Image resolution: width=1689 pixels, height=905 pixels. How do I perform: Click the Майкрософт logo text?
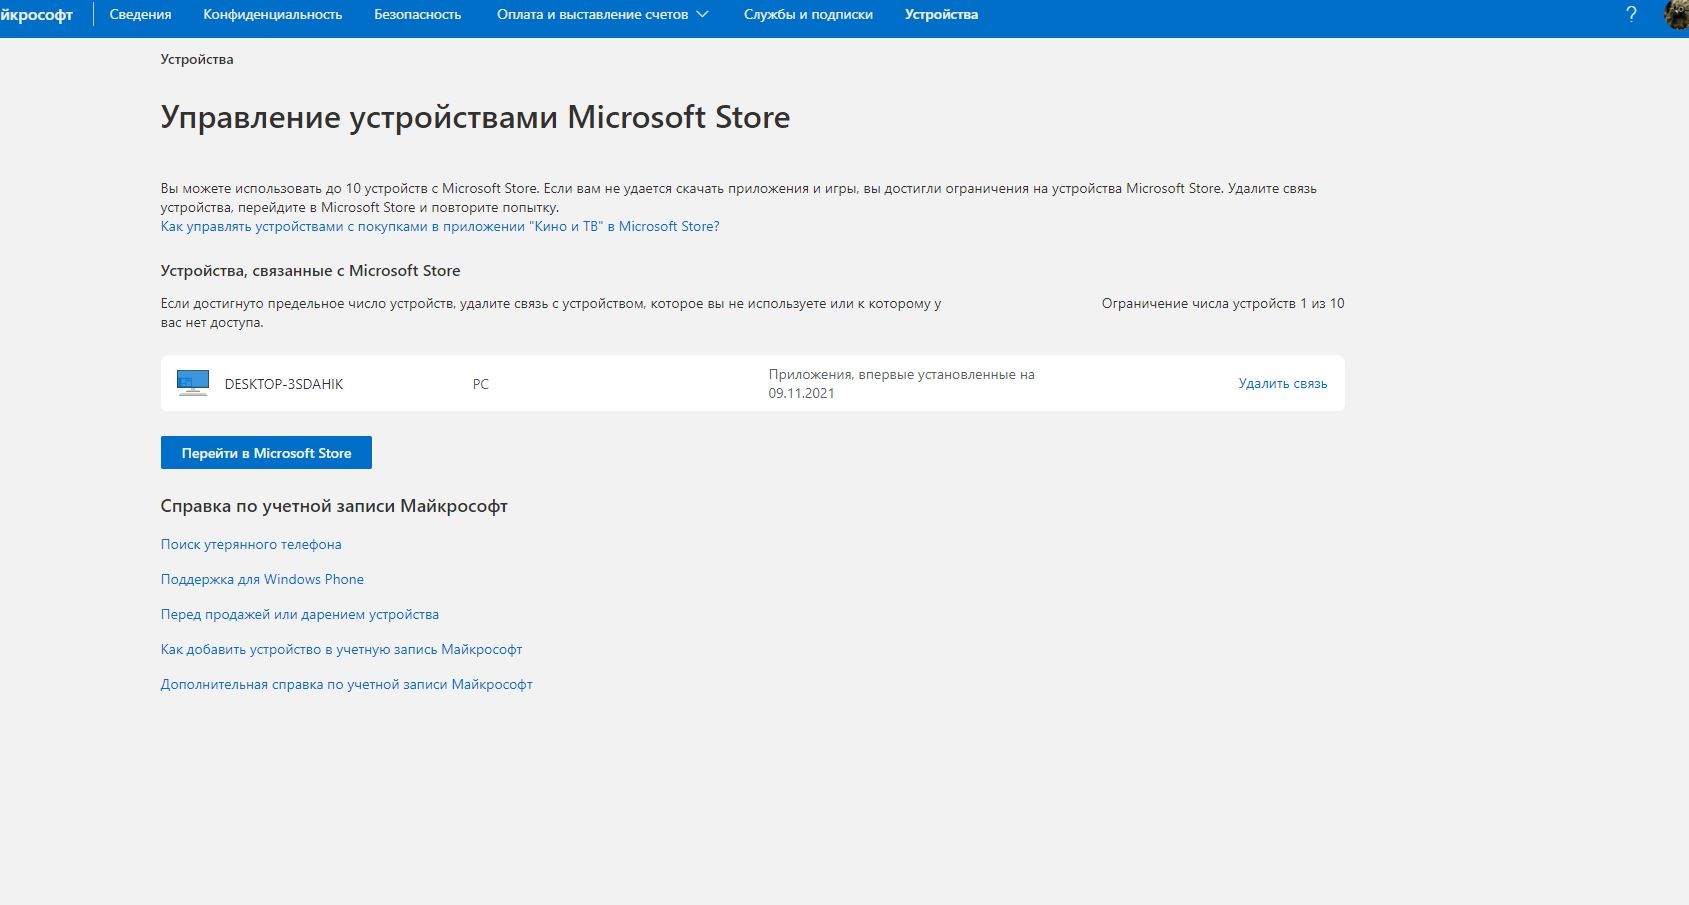pos(37,14)
